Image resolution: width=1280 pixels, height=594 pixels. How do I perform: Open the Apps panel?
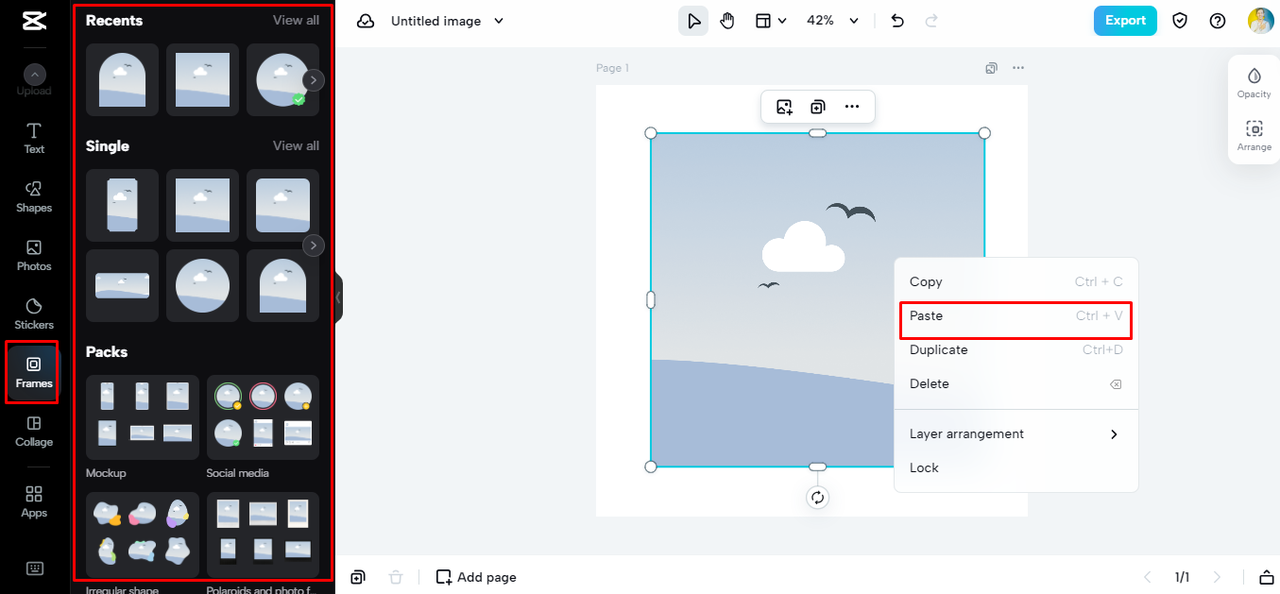tap(34, 501)
